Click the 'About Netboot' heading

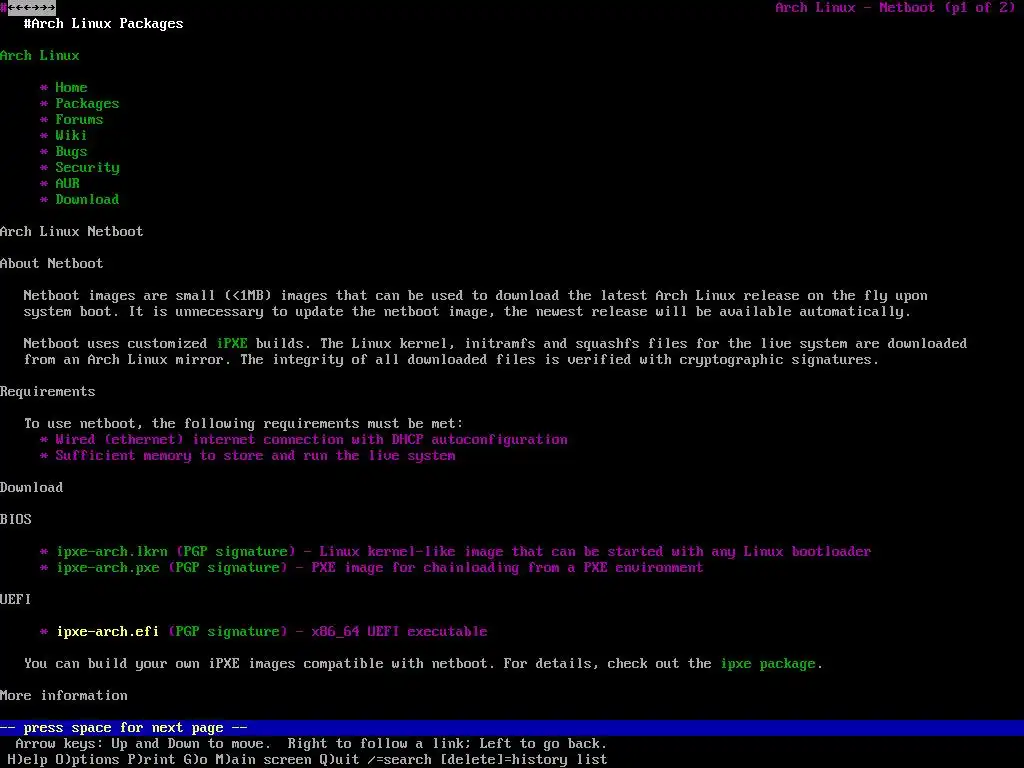click(52, 263)
